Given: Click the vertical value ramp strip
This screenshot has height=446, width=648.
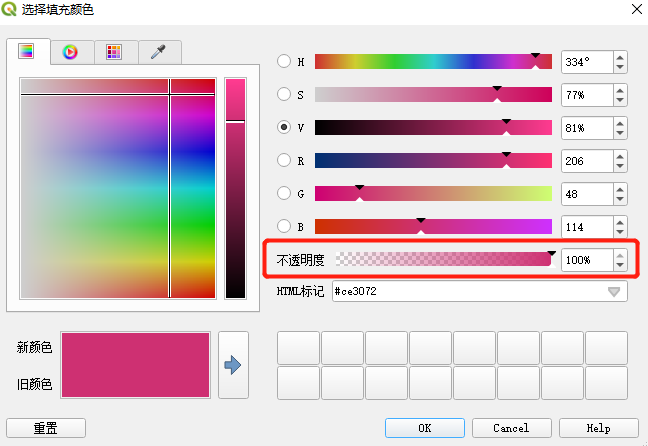Looking at the screenshot, I should (x=236, y=188).
